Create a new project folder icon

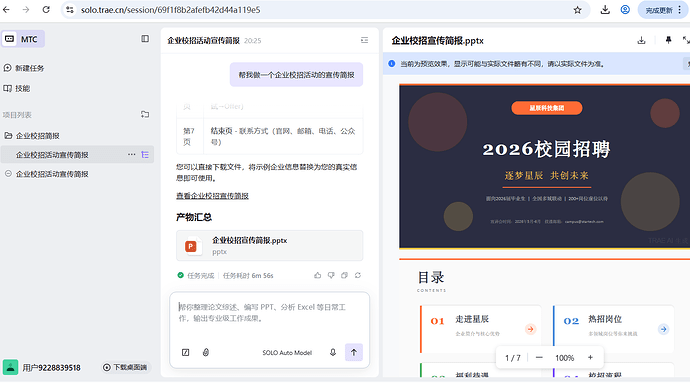(145, 114)
